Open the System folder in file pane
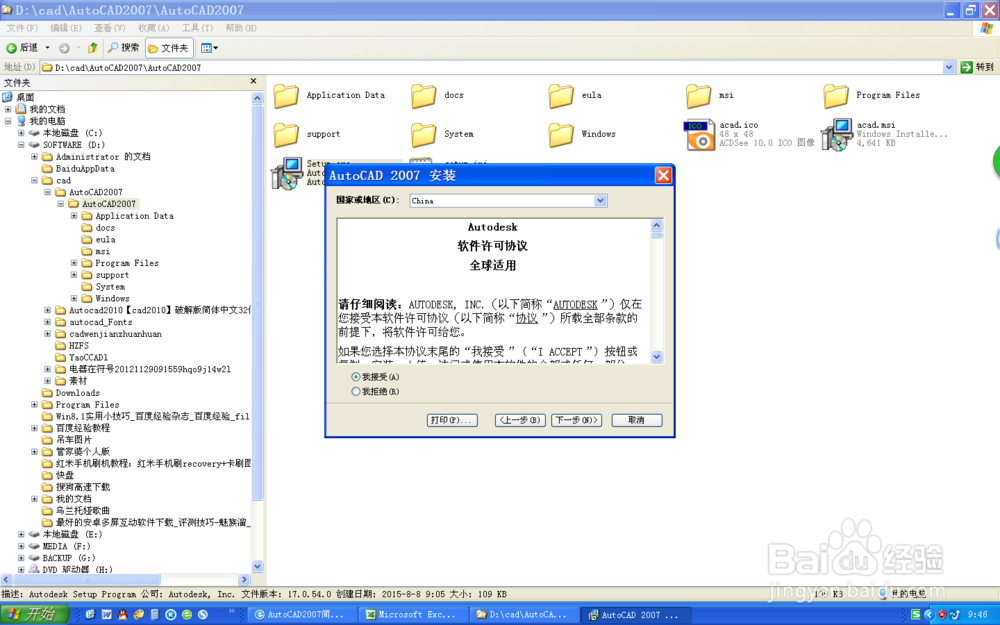 [x=423, y=135]
